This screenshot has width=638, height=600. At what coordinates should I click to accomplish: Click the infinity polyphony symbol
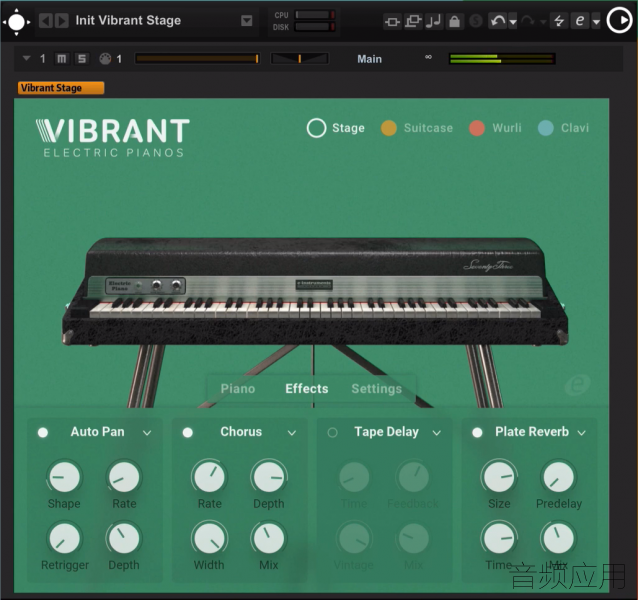coord(428,57)
